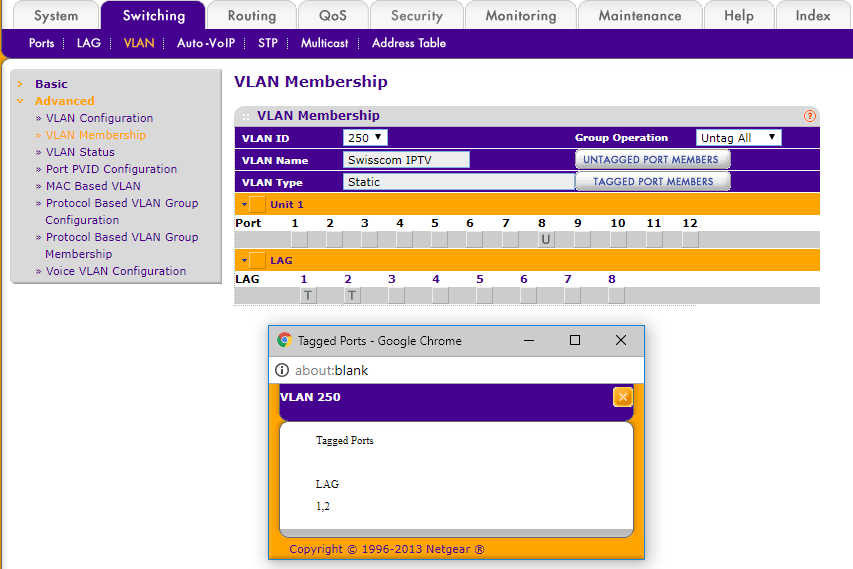Click the help question mark icon
The image size is (853, 569).
[810, 116]
